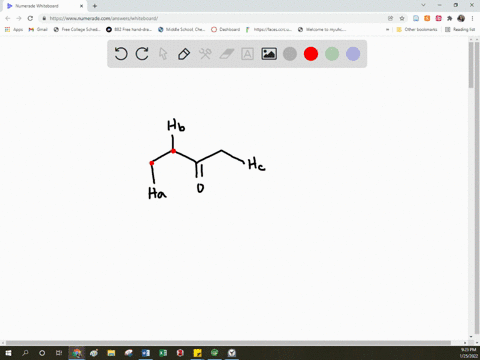480x360 pixels.
Task: Open the Reading list panel
Action: [x=460, y=29]
